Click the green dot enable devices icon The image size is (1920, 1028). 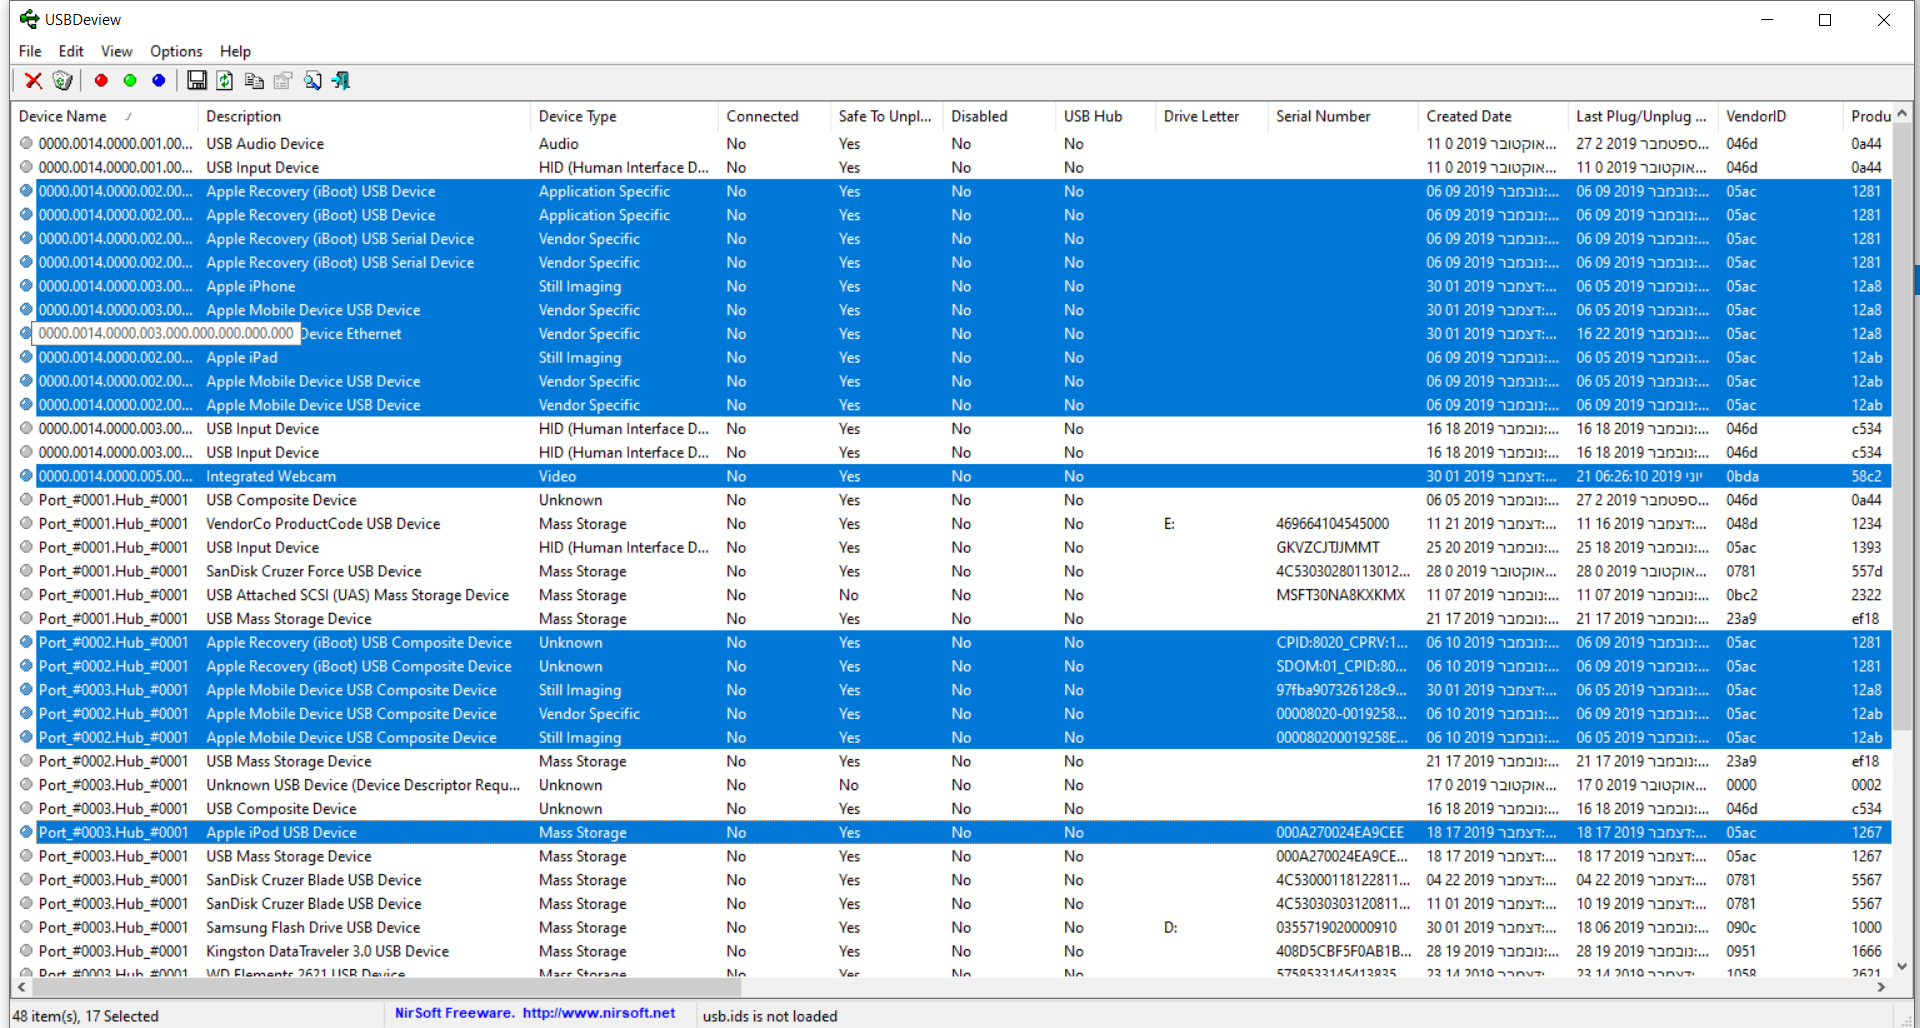coord(130,81)
